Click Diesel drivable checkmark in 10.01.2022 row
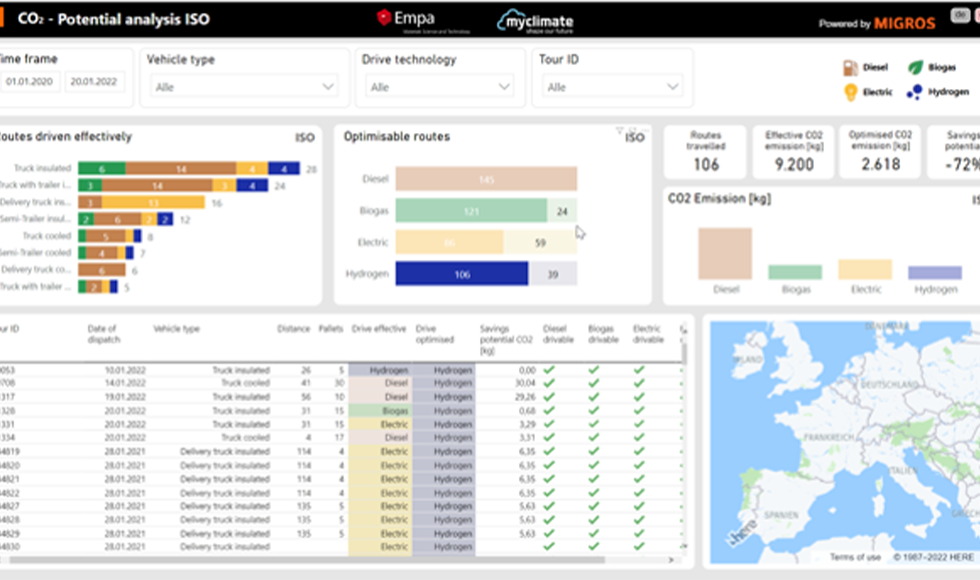Screen dimensions: 980x580 549,370
